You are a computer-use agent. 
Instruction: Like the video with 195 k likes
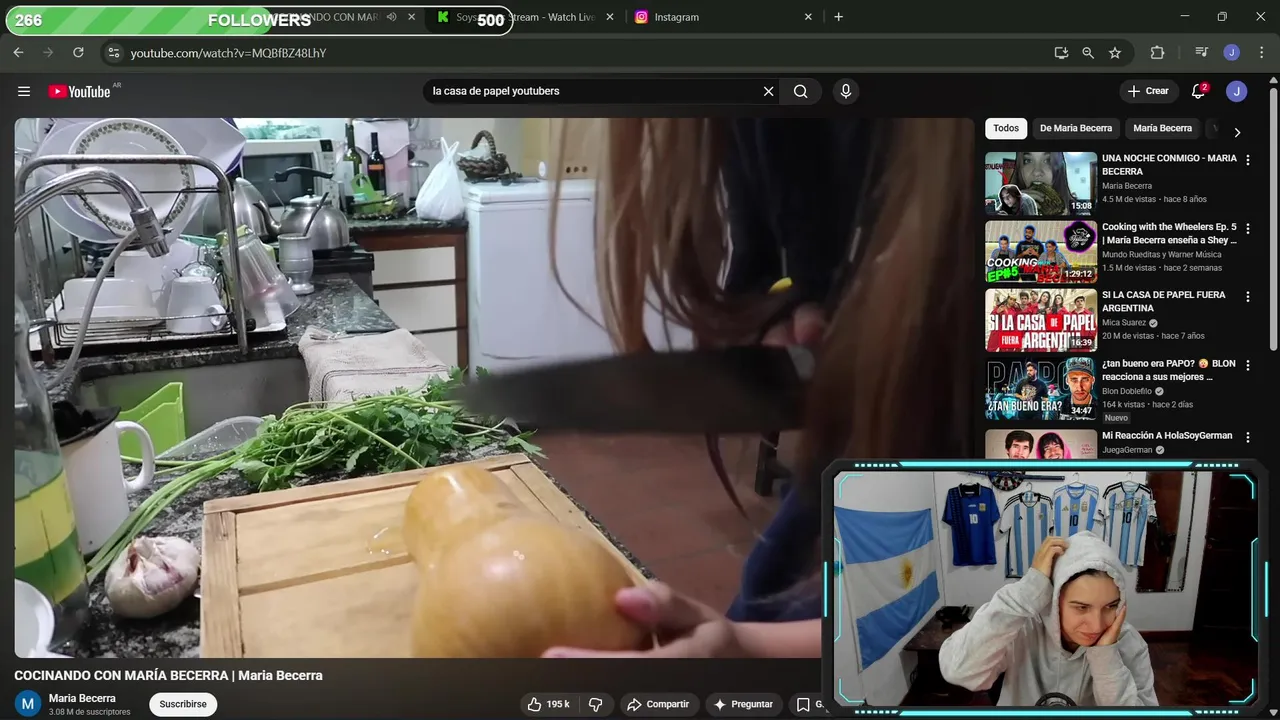pos(548,704)
